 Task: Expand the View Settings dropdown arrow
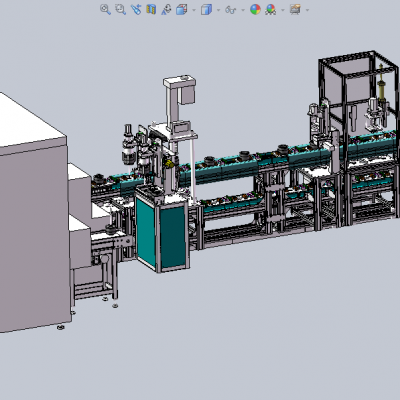pos(307,10)
